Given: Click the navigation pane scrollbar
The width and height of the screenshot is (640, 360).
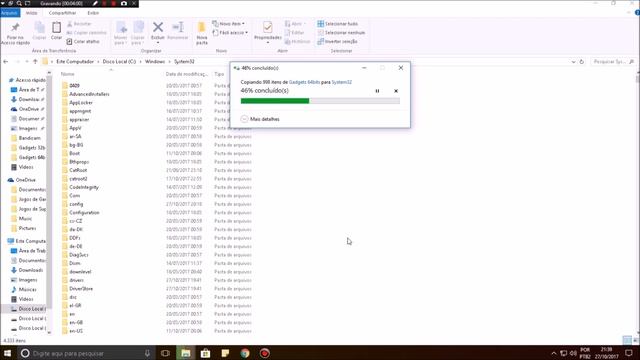Looking at the screenshot, I should (49, 192).
